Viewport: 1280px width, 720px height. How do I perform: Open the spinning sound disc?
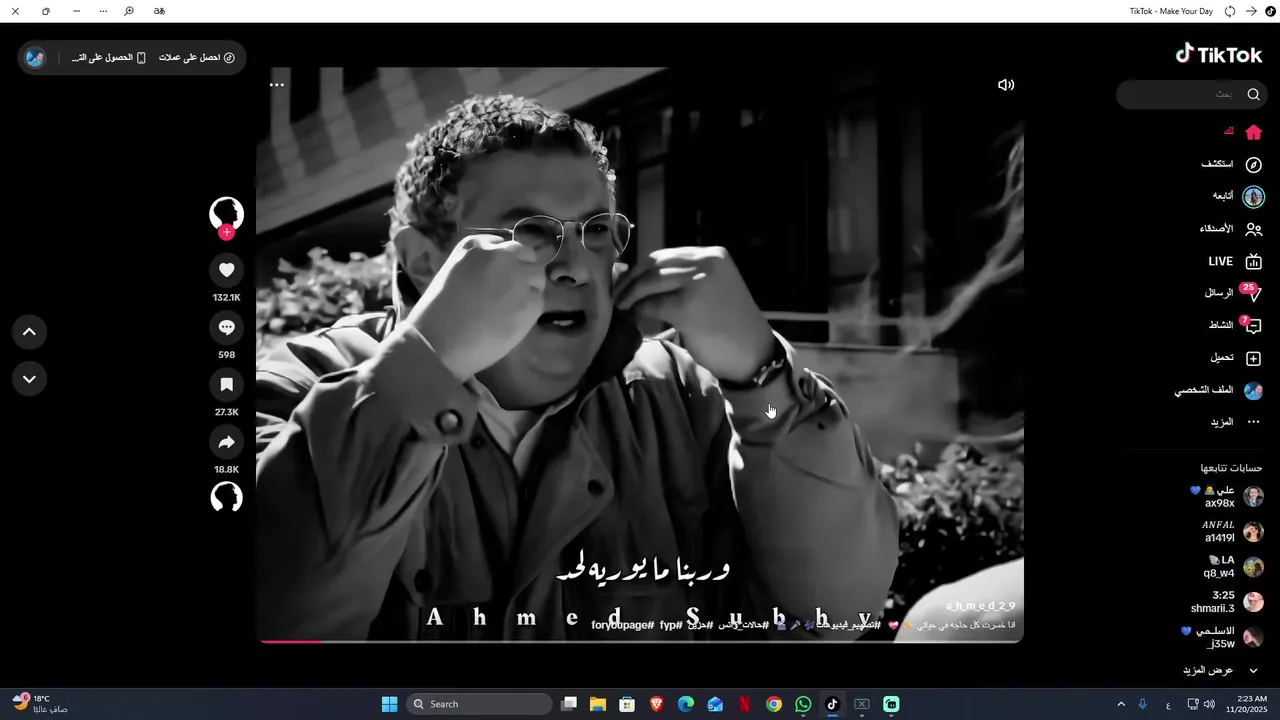227,497
